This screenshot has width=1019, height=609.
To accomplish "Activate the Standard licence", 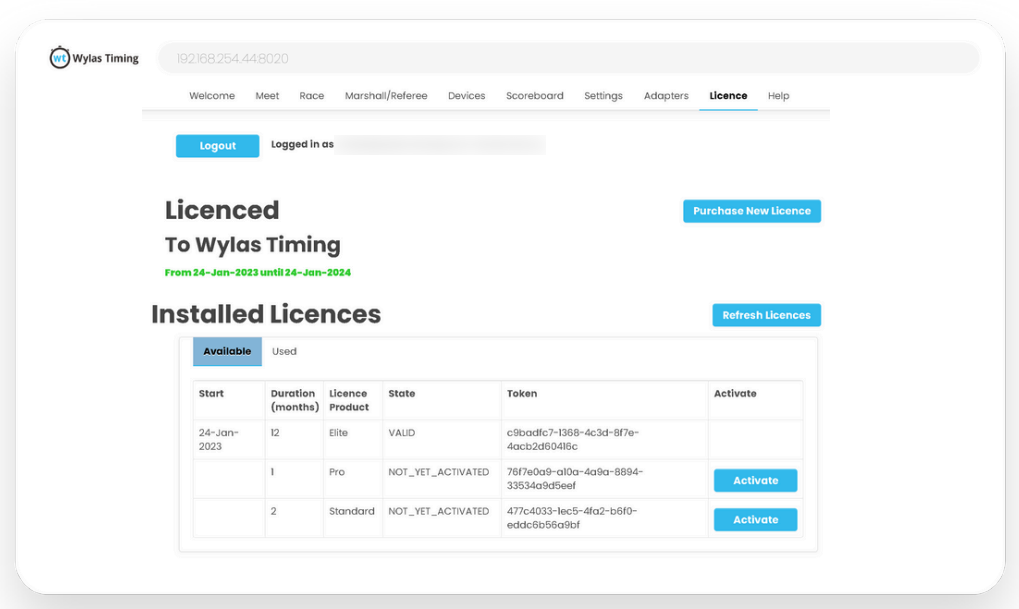I will [755, 519].
